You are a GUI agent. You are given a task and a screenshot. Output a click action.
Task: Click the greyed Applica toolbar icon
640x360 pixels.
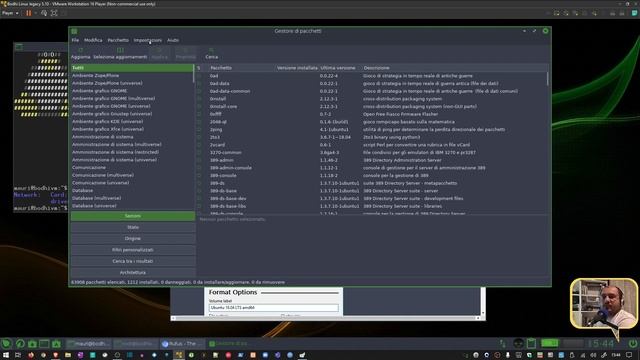160,50
